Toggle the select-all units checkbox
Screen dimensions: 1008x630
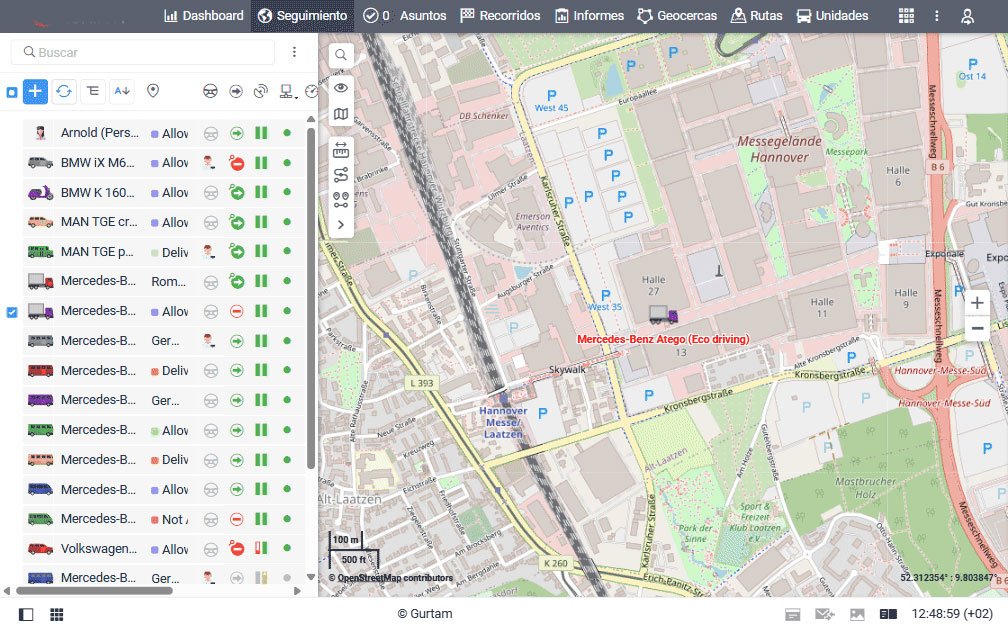click(x=12, y=92)
